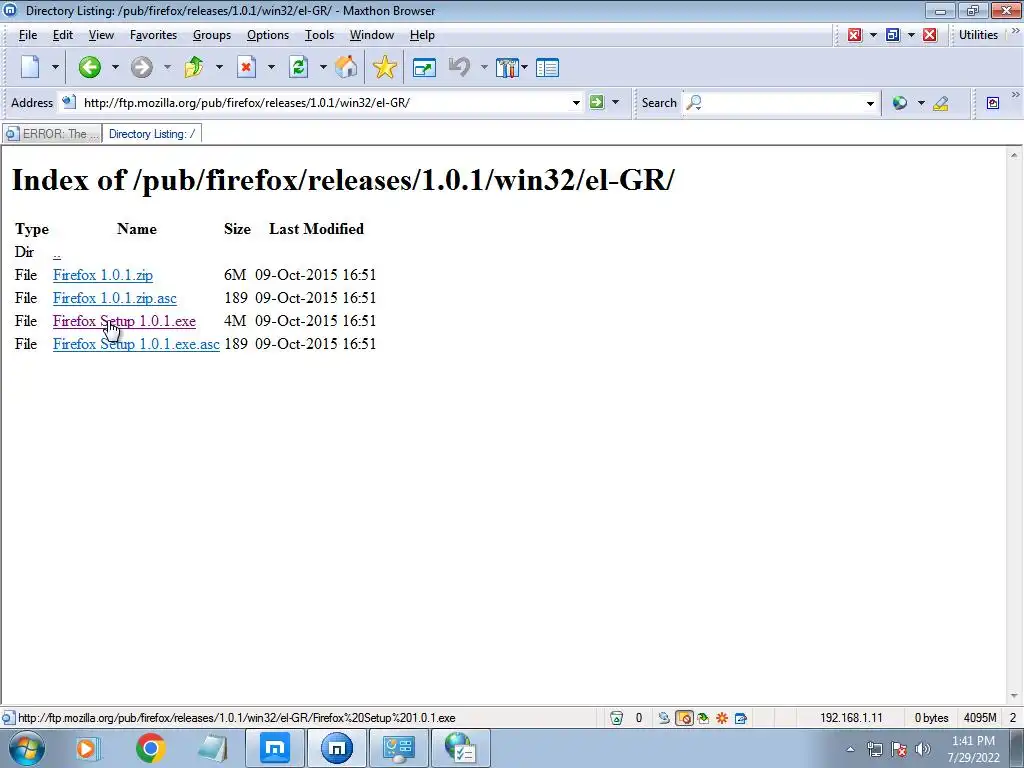
Task: Select the 'Directory Listing: /' tab
Action: [152, 134]
